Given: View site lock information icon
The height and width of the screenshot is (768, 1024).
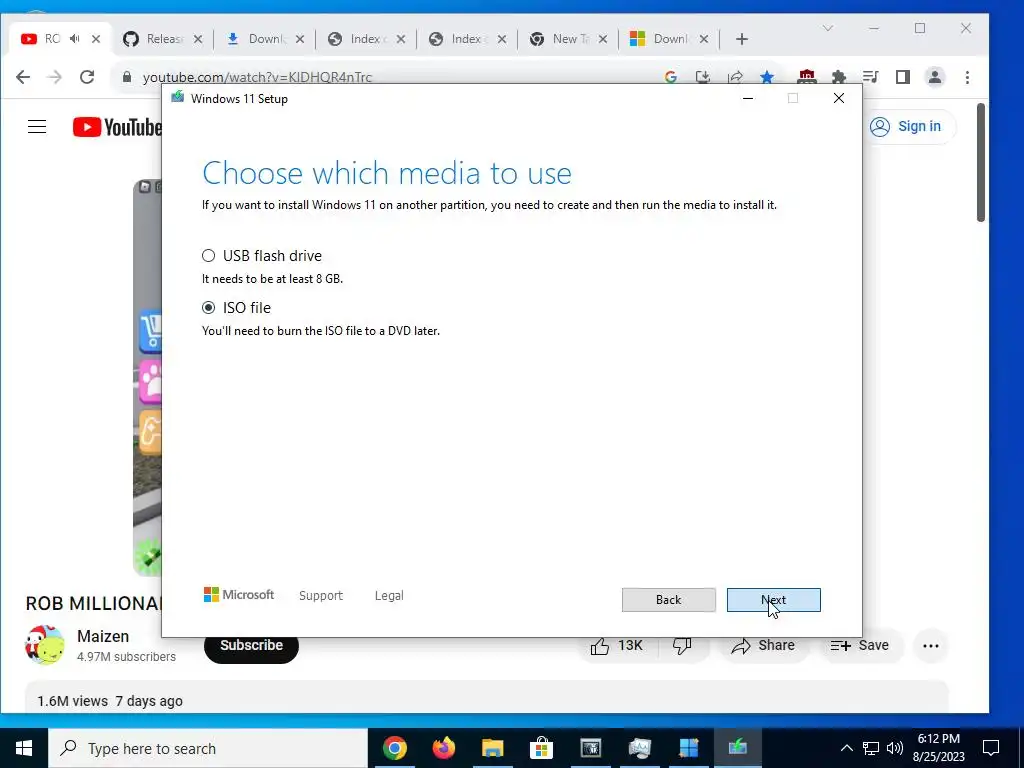Looking at the screenshot, I should tap(127, 76).
